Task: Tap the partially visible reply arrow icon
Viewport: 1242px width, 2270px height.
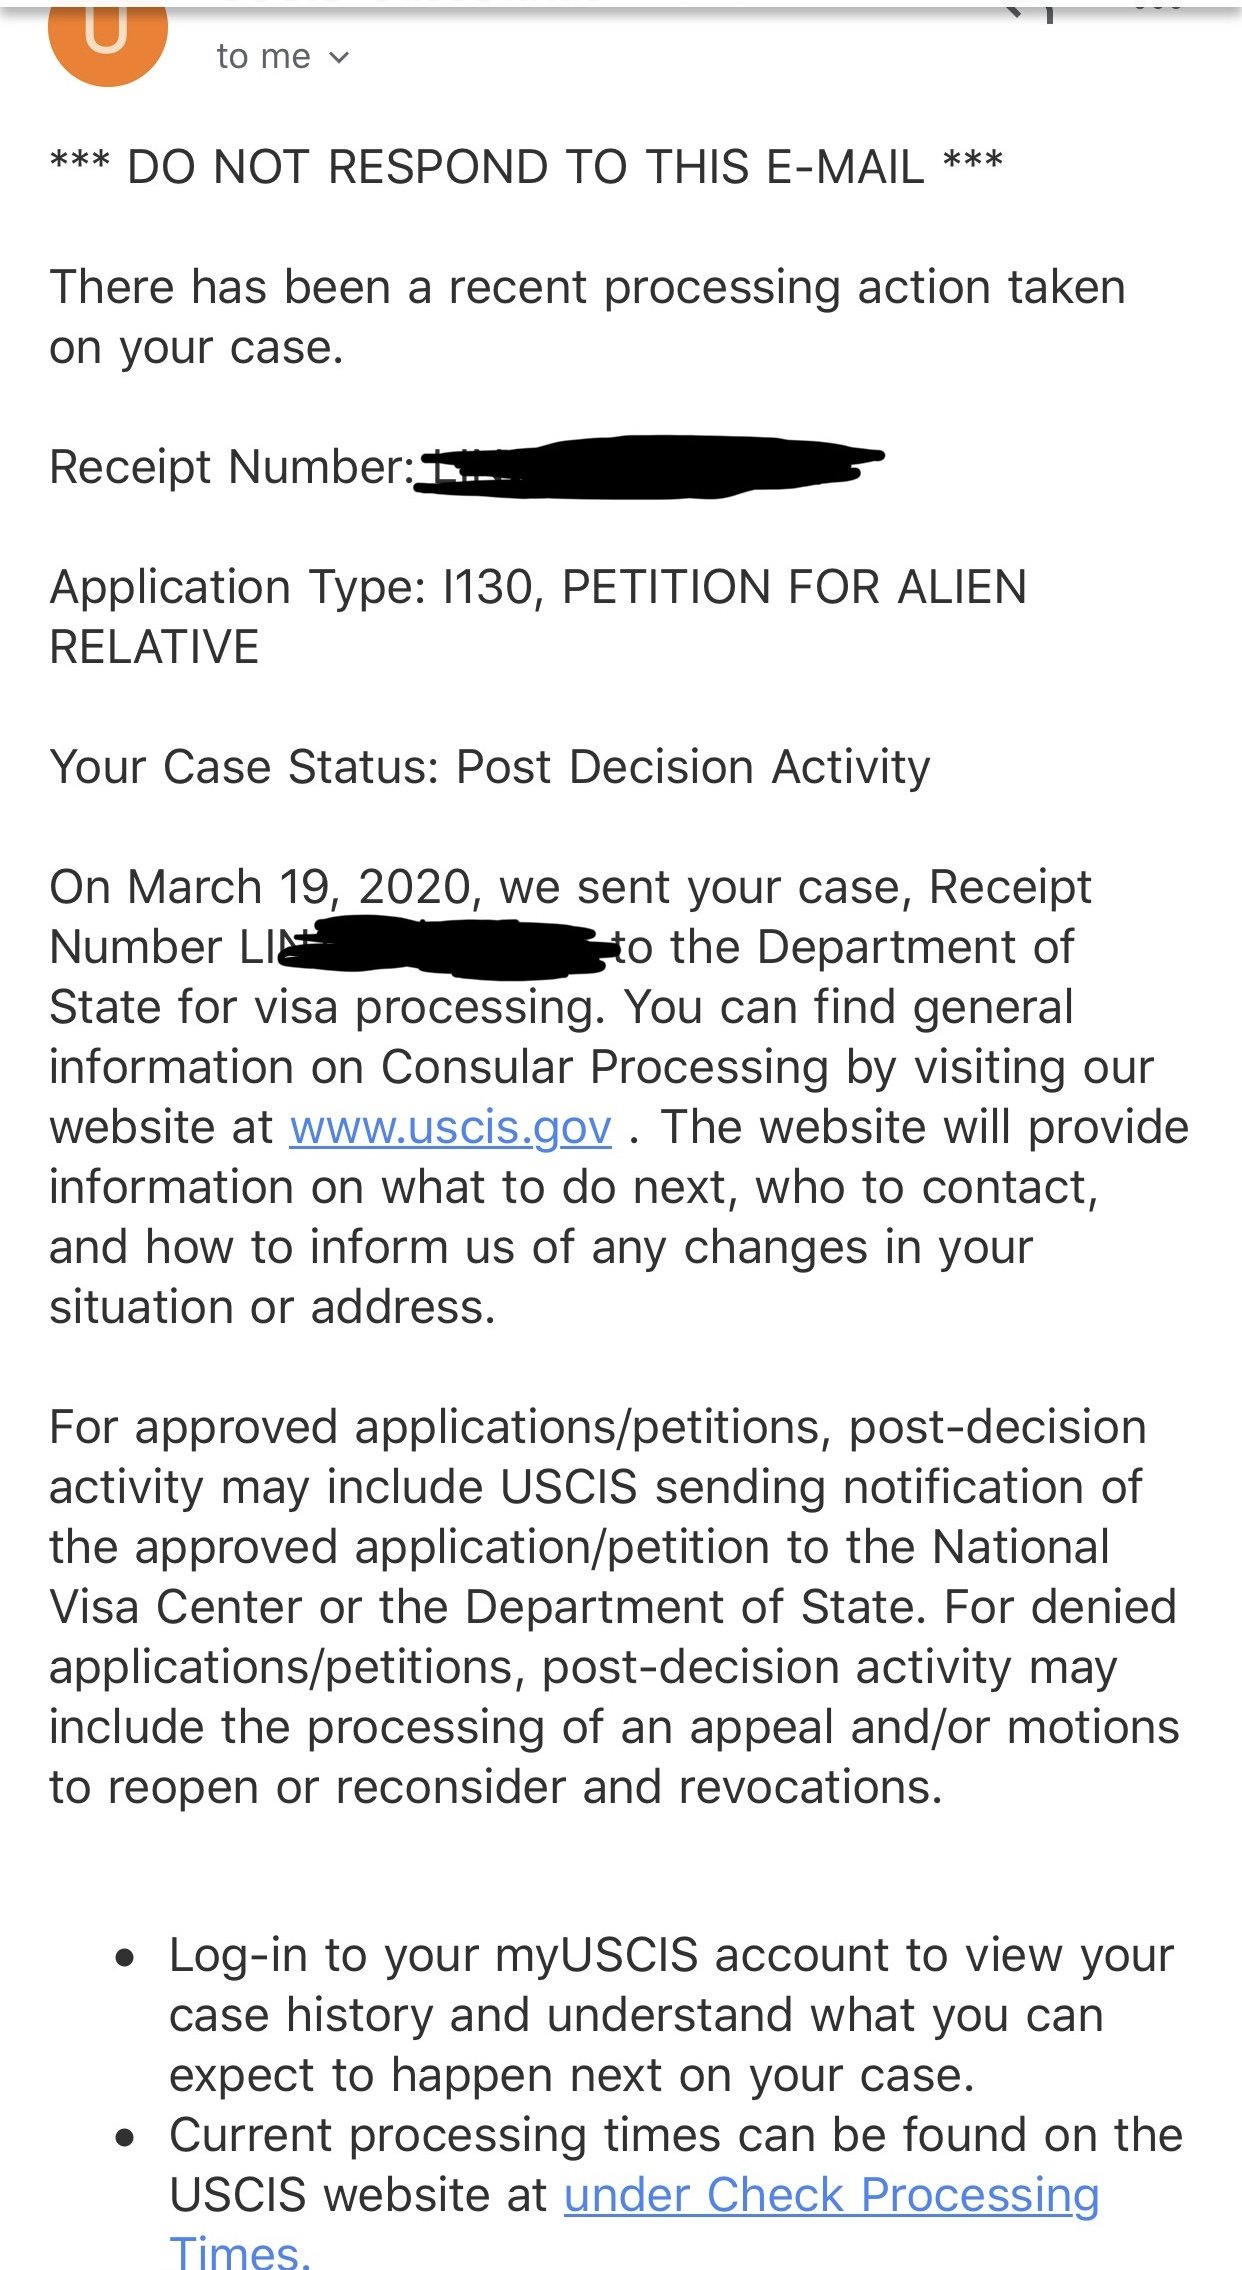Action: [x=1030, y=10]
